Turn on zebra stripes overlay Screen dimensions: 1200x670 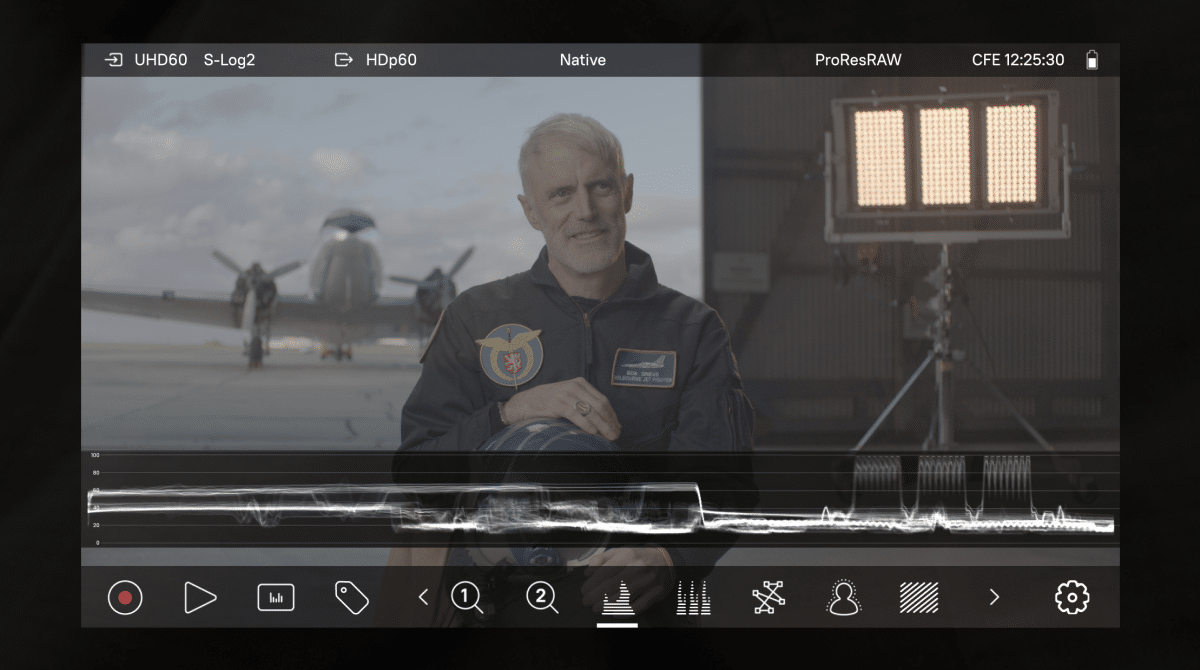(x=919, y=598)
